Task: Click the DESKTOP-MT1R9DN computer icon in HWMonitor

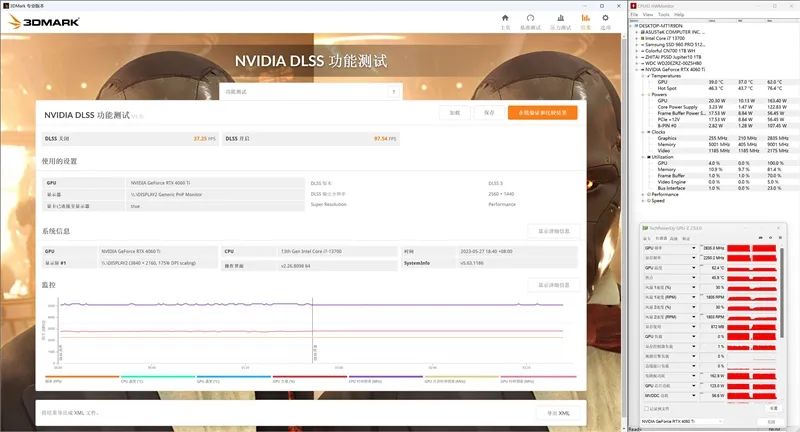Action: (x=636, y=26)
